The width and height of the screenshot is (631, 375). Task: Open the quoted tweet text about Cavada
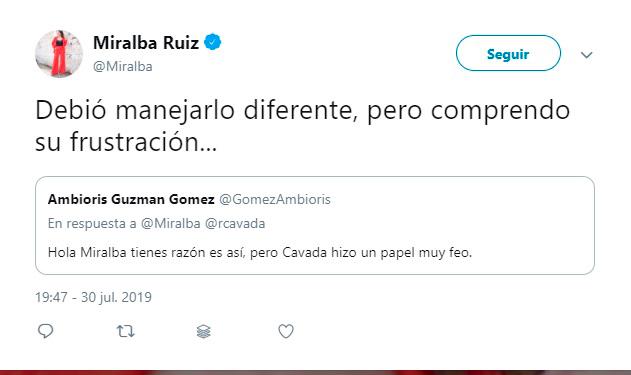(x=260, y=253)
